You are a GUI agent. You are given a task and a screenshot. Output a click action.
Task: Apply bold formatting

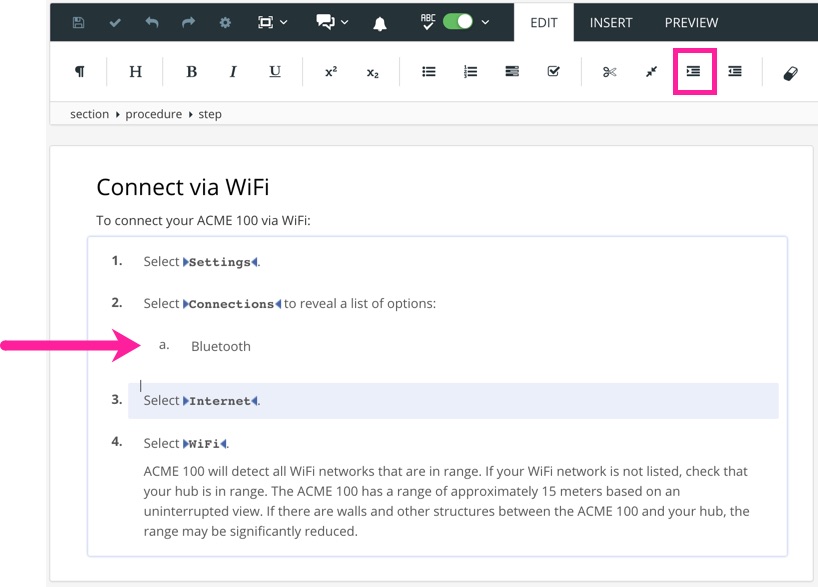[x=192, y=72]
